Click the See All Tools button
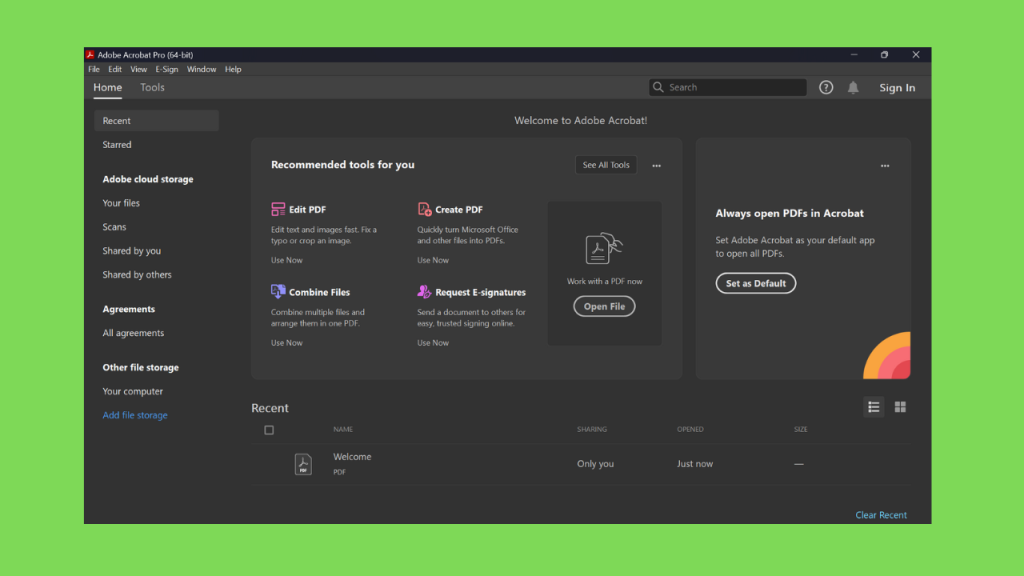 click(606, 165)
